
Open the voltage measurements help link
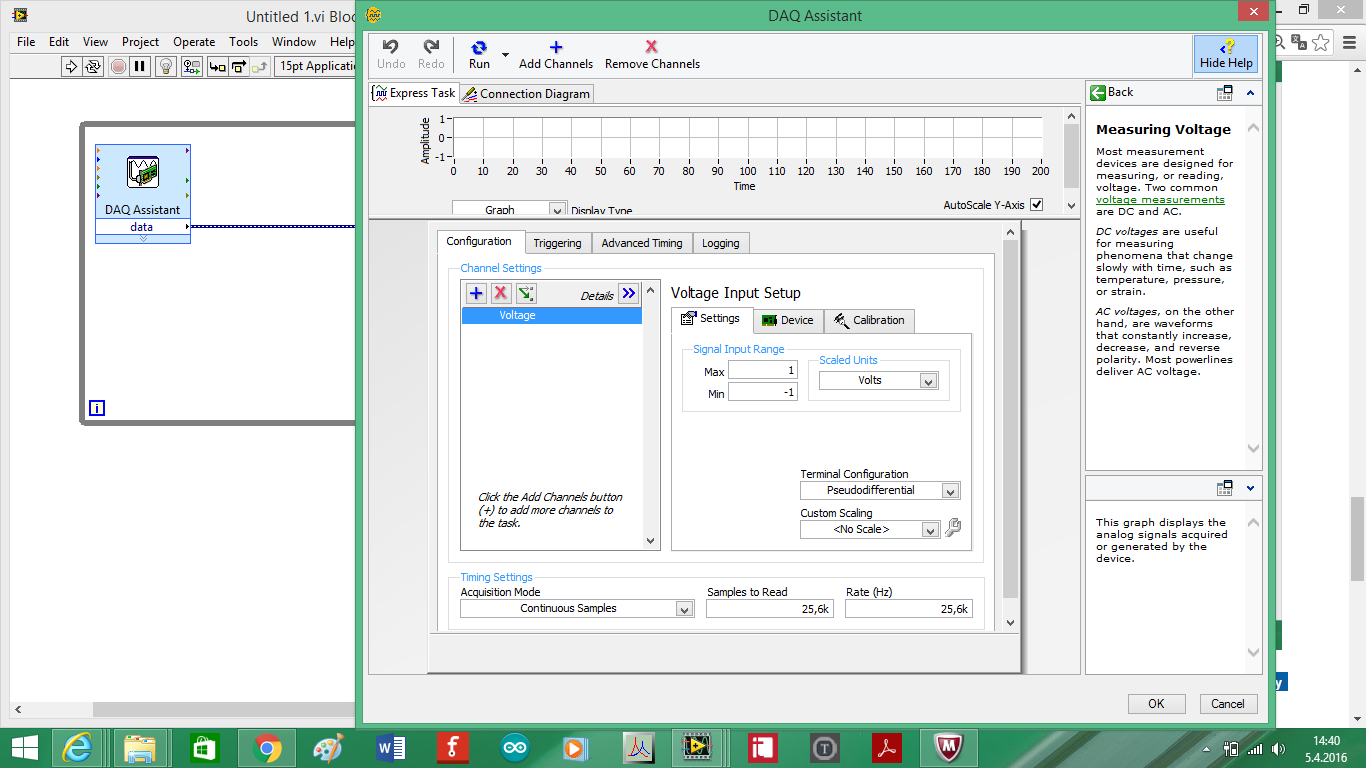pos(1160,200)
